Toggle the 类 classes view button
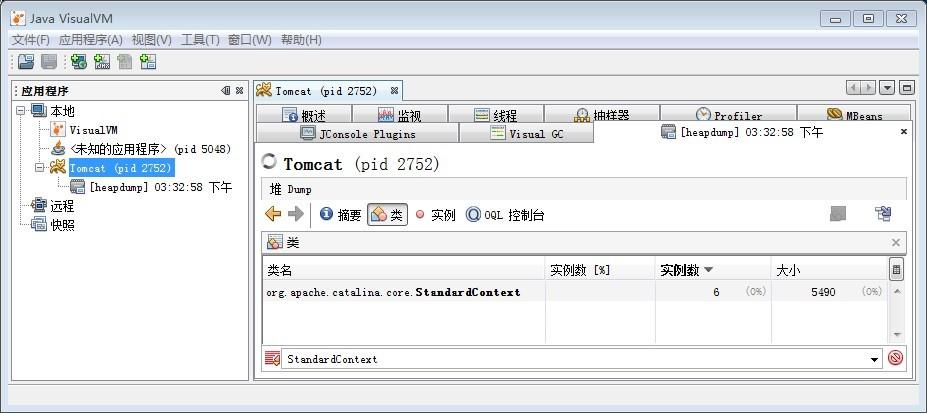Viewport: 927px width, 413px height. pyautogui.click(x=387, y=214)
